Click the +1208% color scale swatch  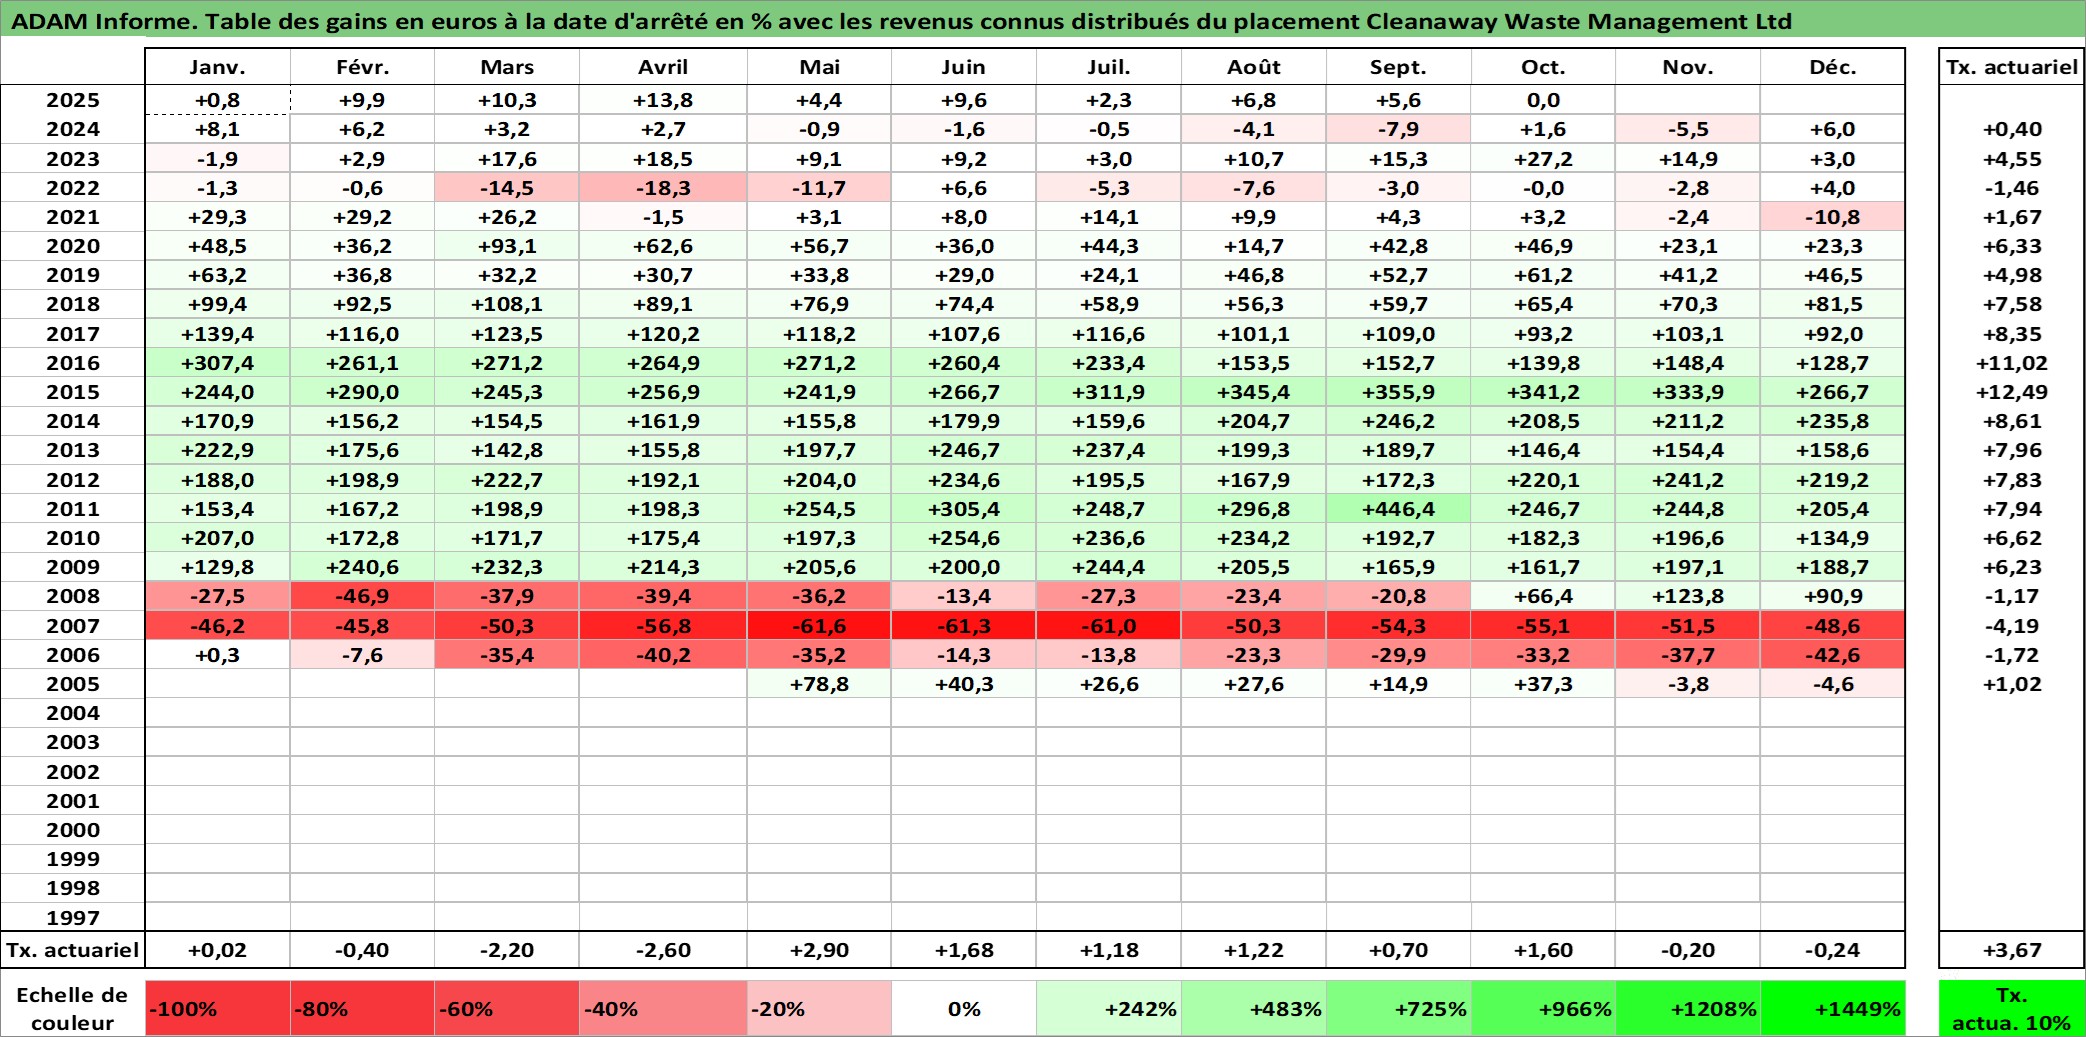(x=1688, y=1008)
